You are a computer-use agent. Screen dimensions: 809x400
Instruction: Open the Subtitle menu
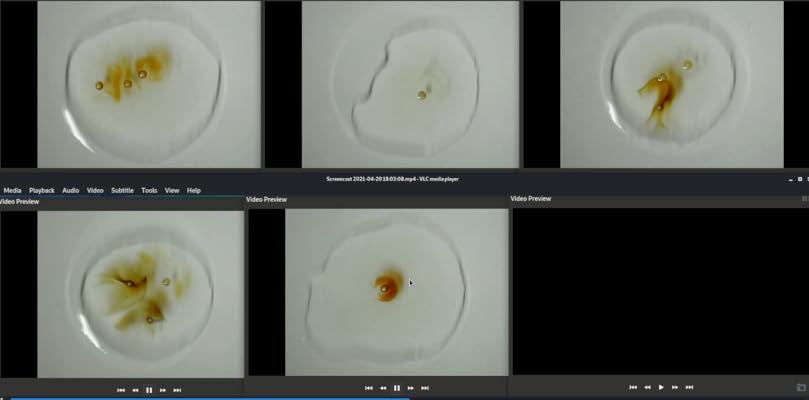(x=122, y=190)
